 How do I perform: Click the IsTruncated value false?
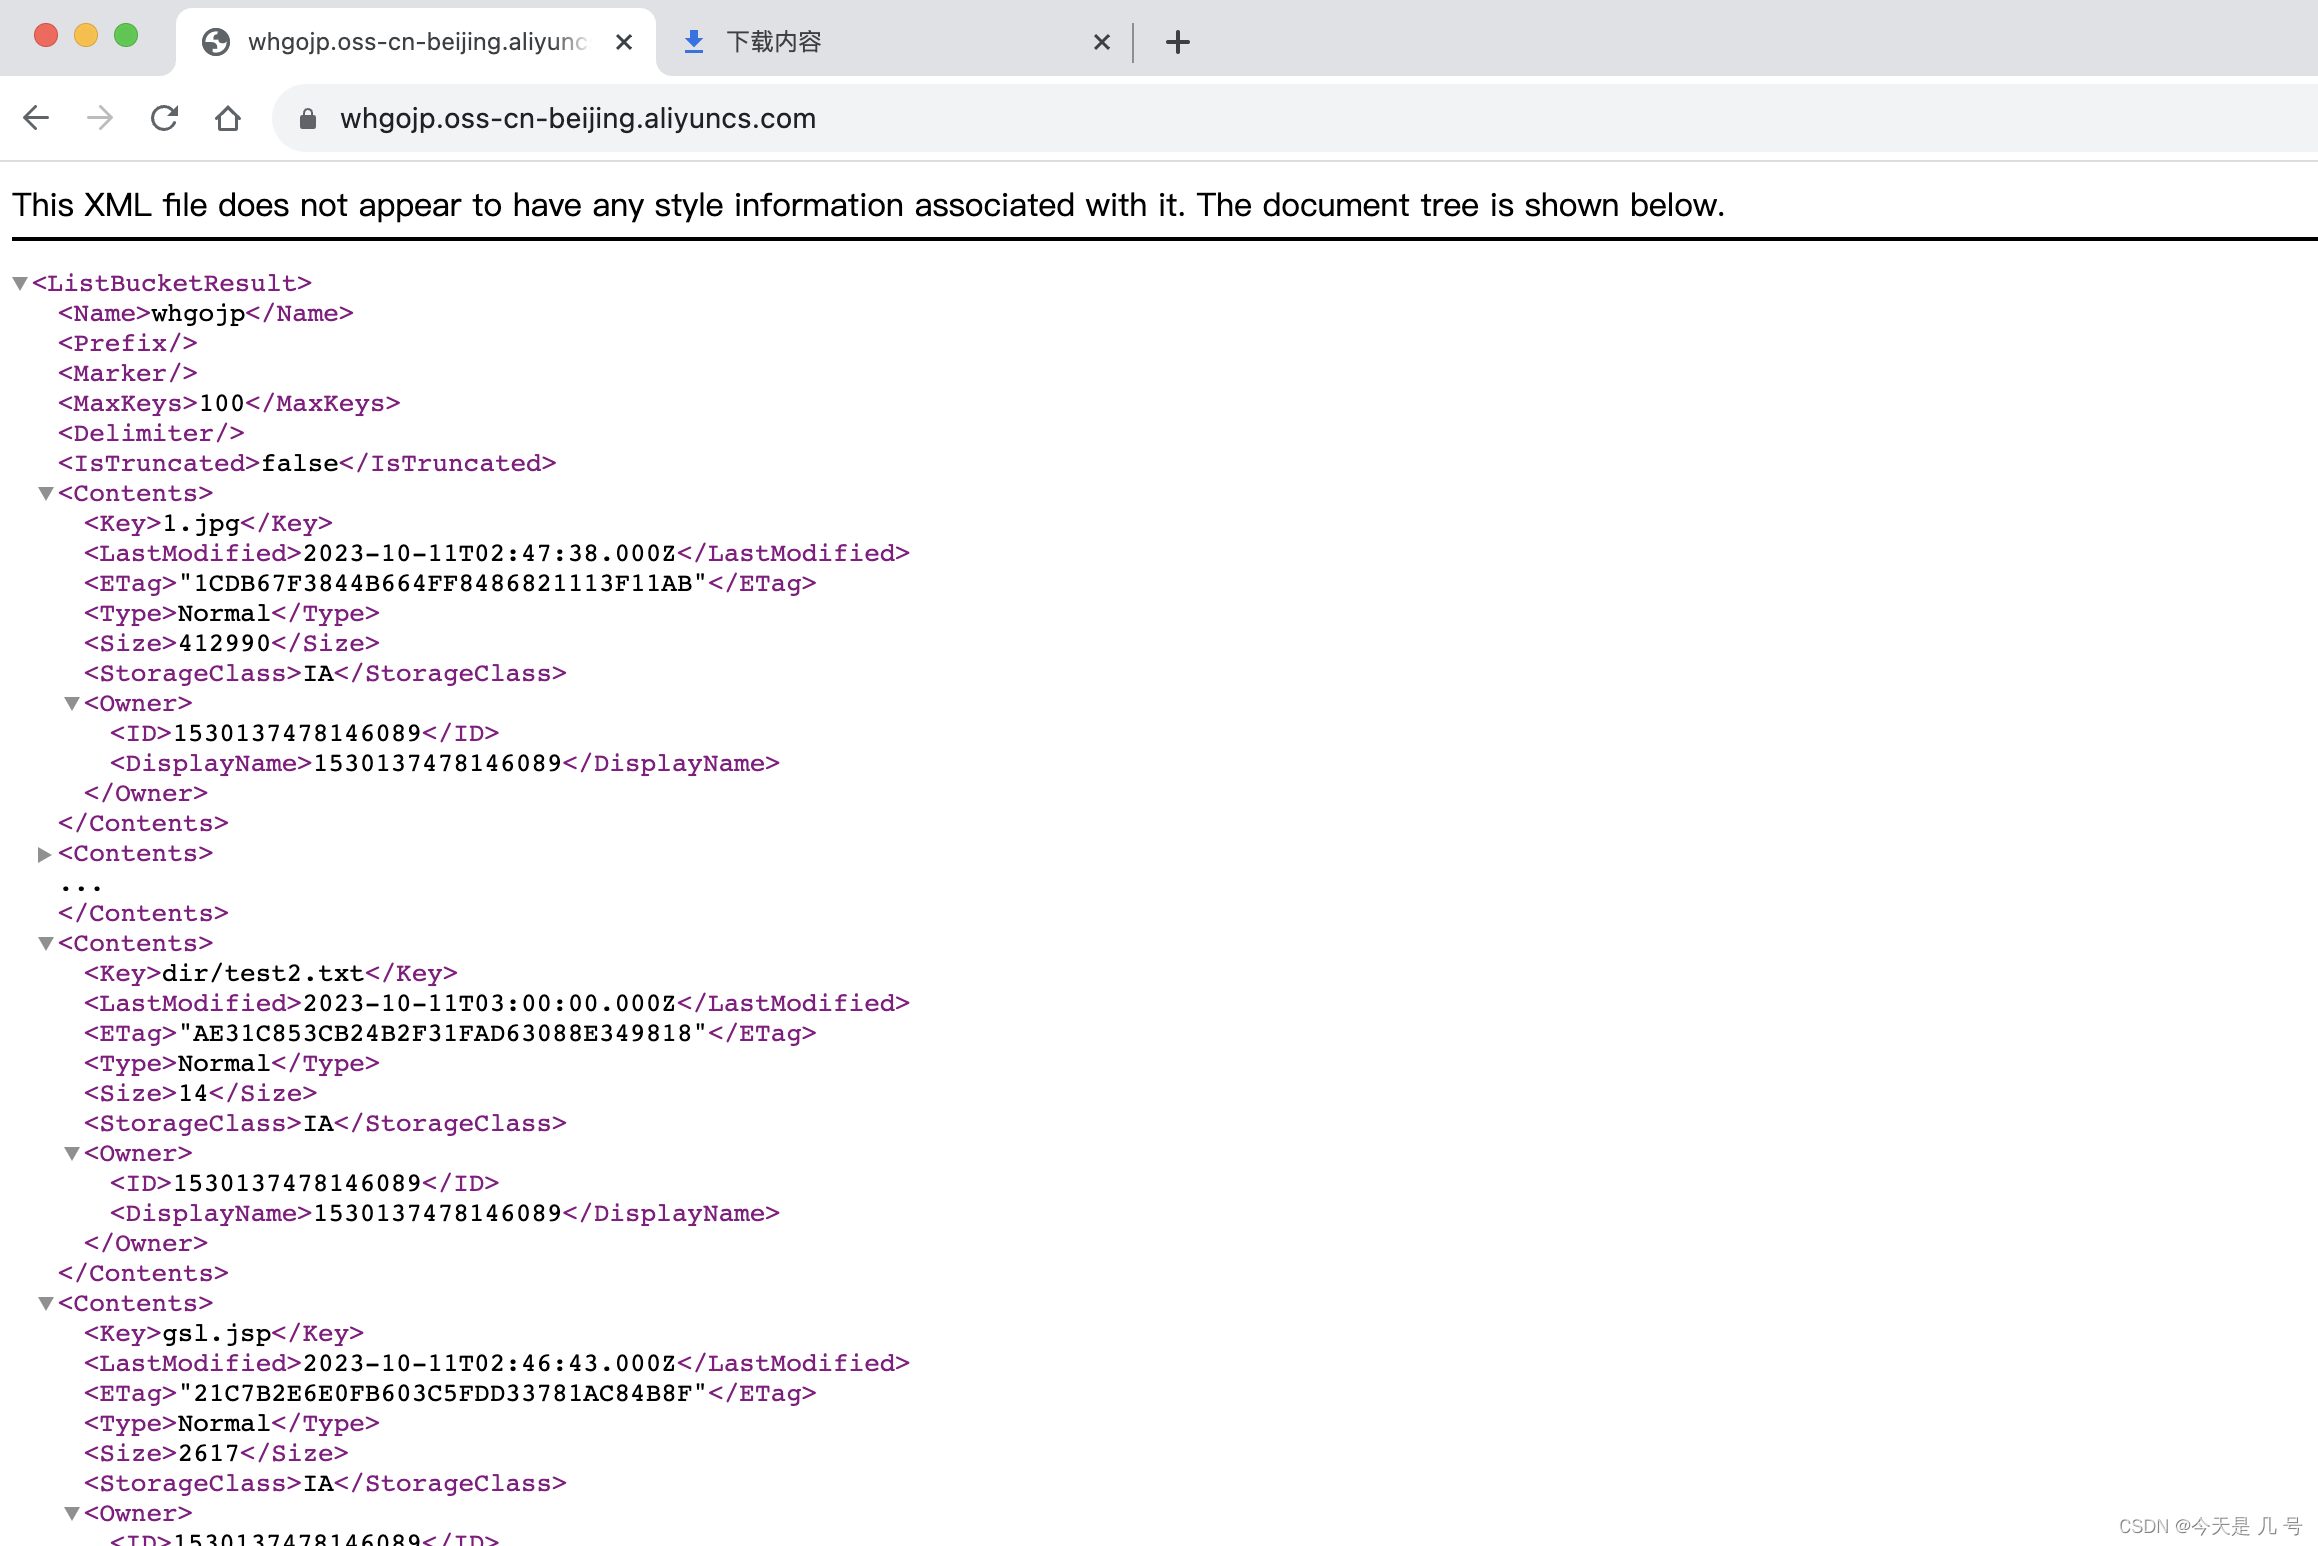click(300, 464)
